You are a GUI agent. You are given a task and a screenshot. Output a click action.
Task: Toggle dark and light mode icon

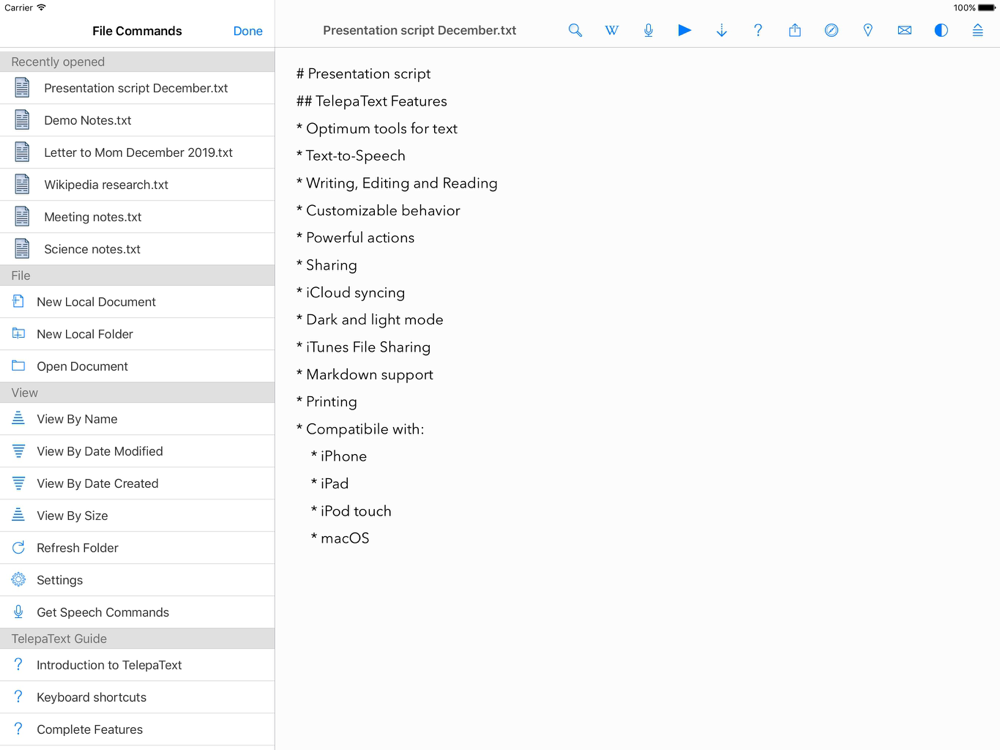point(941,30)
